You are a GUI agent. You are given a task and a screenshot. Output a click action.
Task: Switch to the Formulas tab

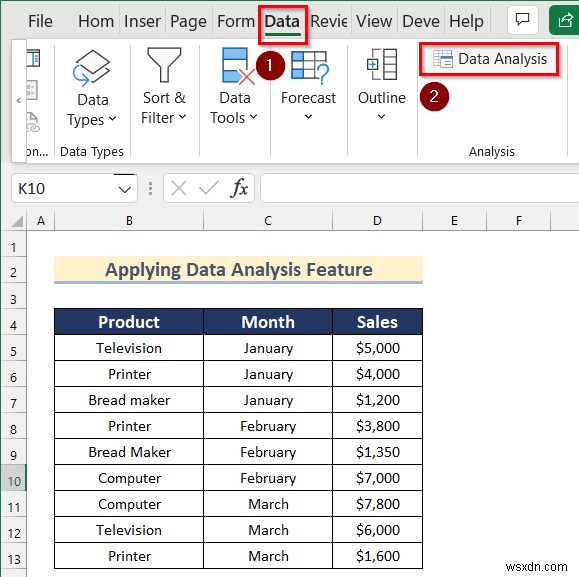point(236,21)
